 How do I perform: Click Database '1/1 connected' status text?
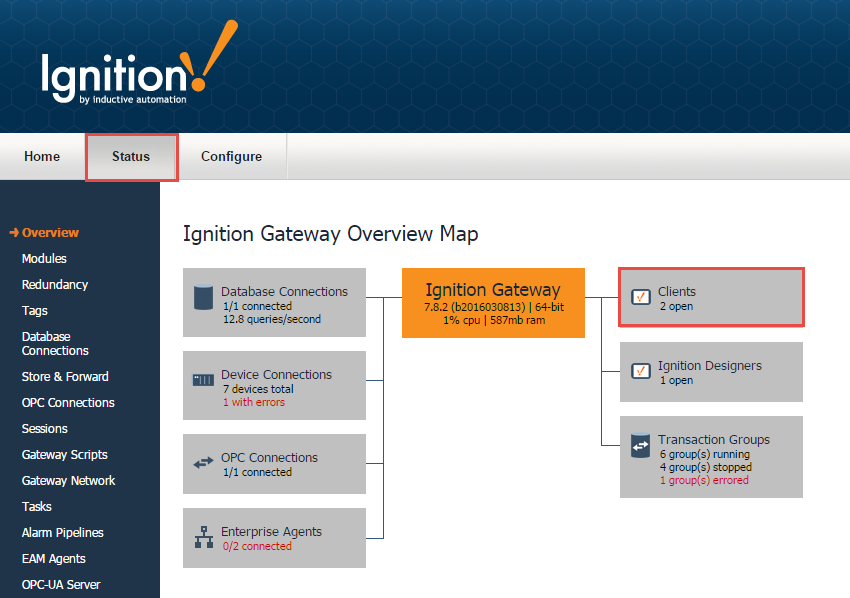(x=257, y=306)
